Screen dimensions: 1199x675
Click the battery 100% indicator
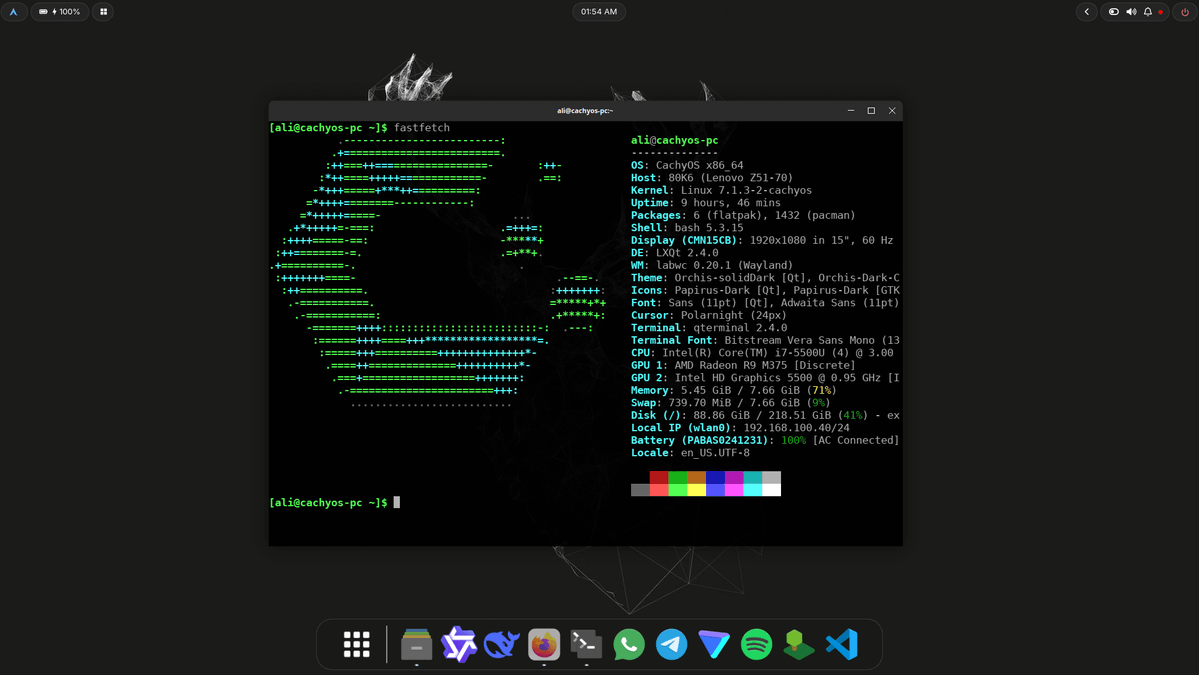pyautogui.click(x=60, y=11)
